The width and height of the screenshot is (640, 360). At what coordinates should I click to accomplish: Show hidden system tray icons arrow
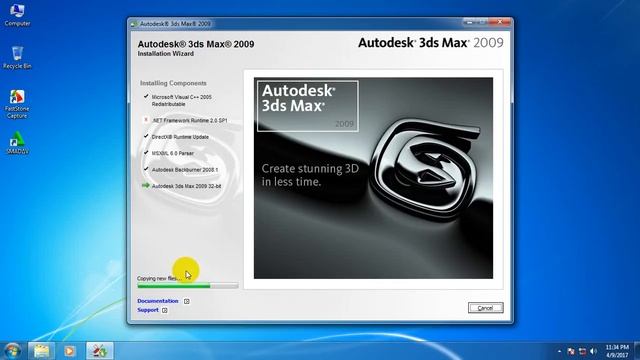pyautogui.click(x=559, y=351)
